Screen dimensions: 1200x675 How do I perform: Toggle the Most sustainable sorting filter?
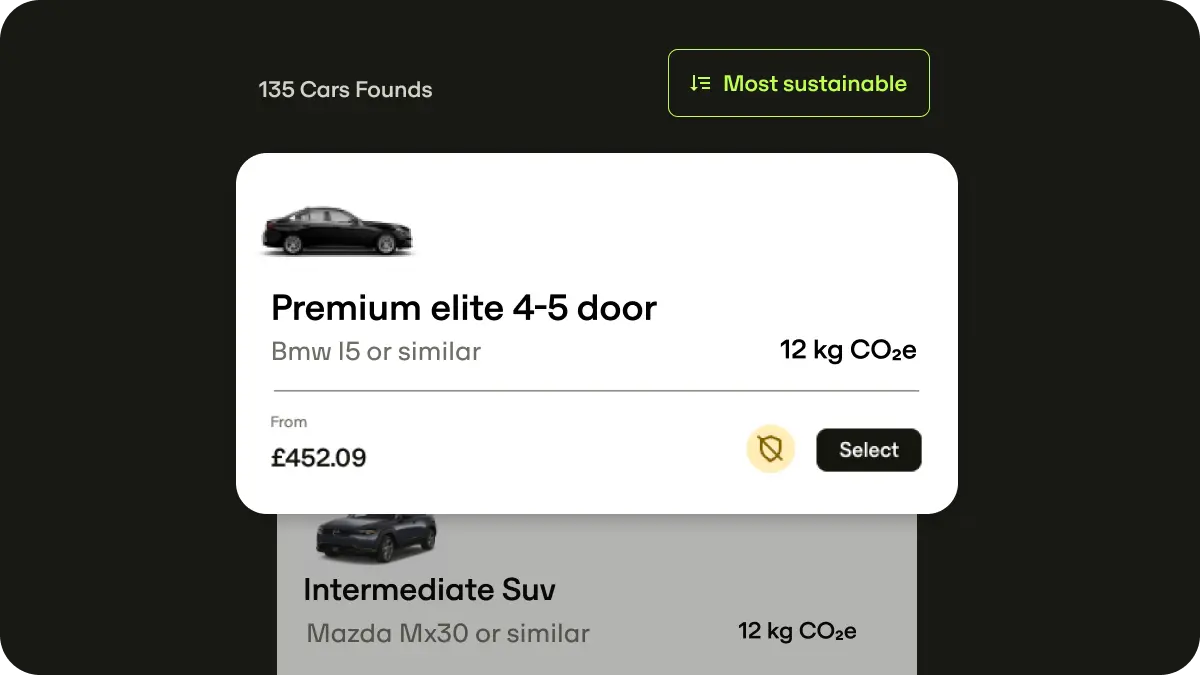coord(798,83)
